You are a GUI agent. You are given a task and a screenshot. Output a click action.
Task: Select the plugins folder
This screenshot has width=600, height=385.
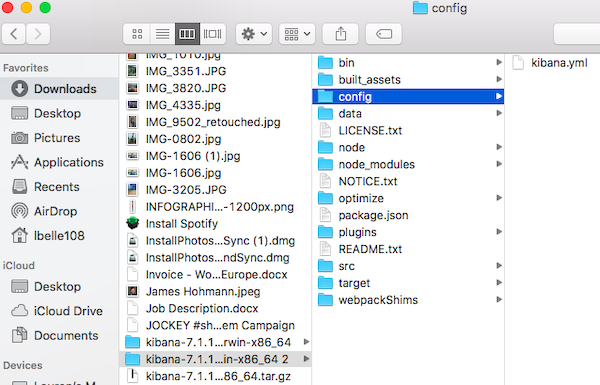408,232
